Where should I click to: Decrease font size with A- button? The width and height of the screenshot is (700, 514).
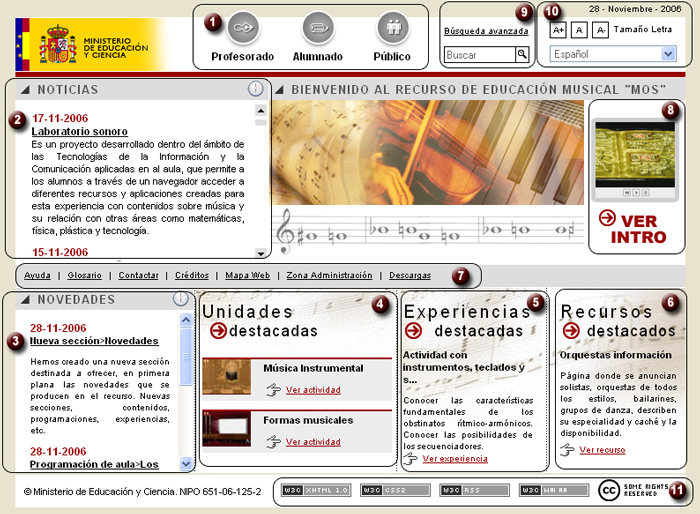tap(600, 30)
